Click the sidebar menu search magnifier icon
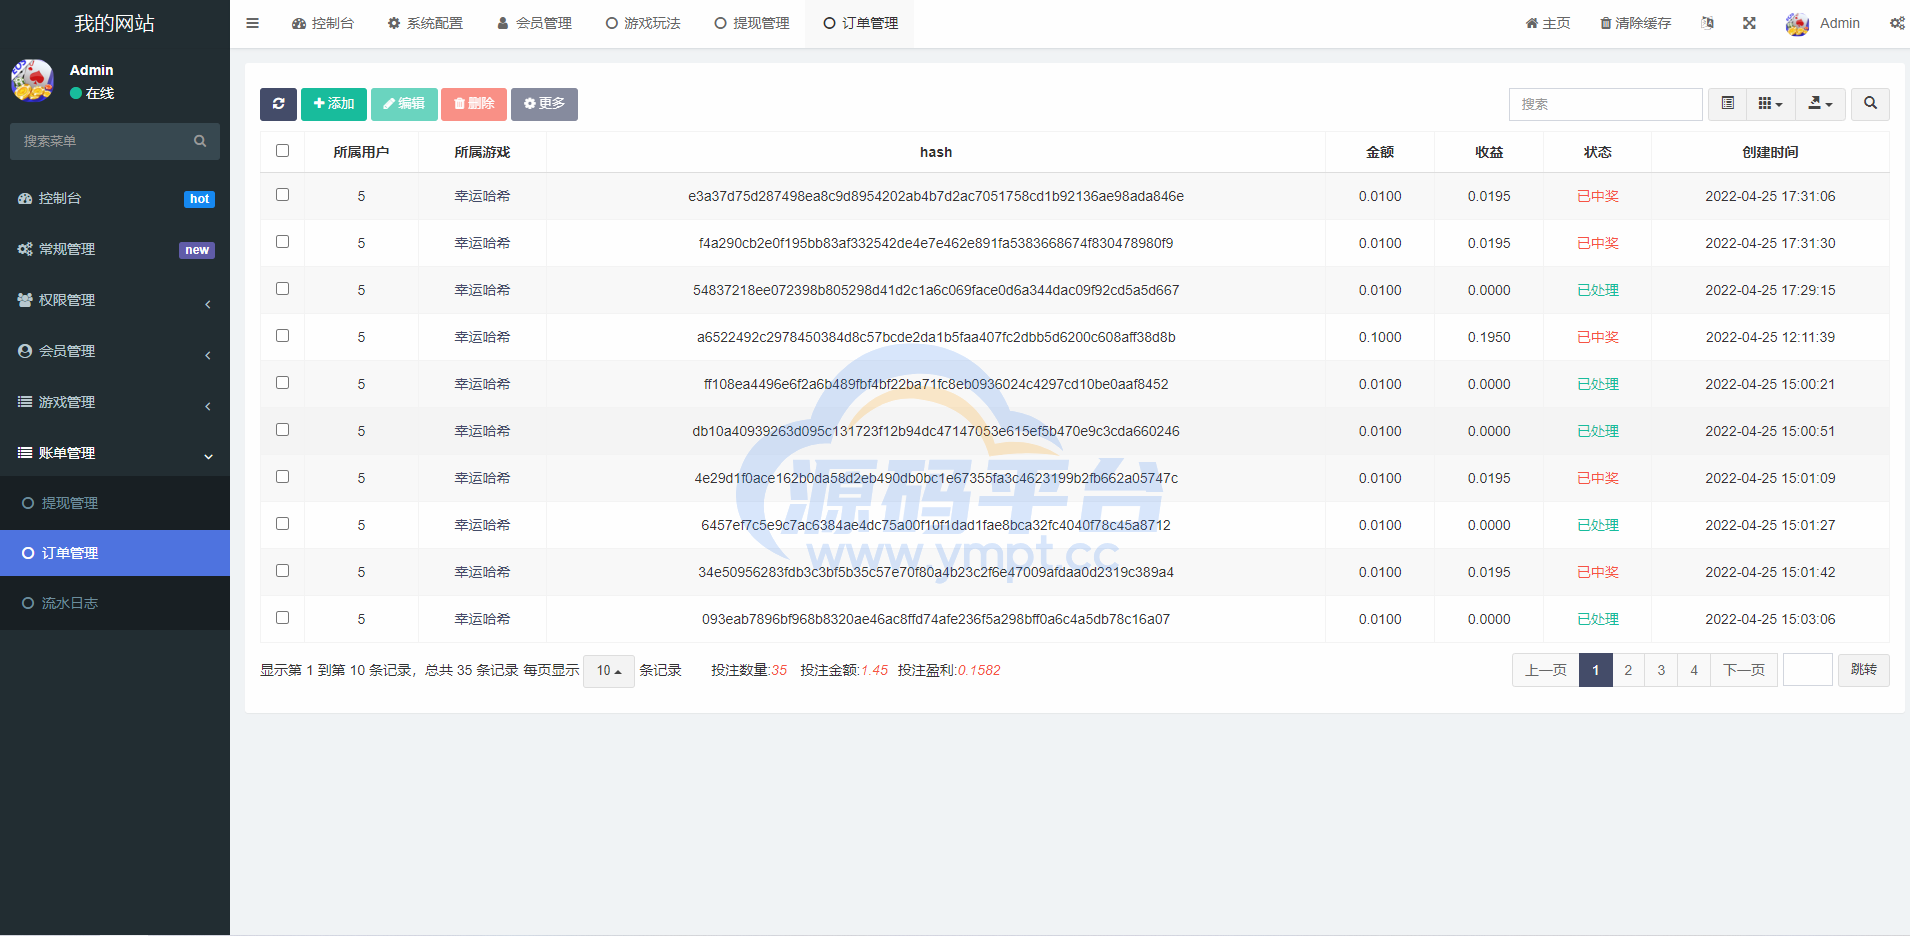 [200, 141]
